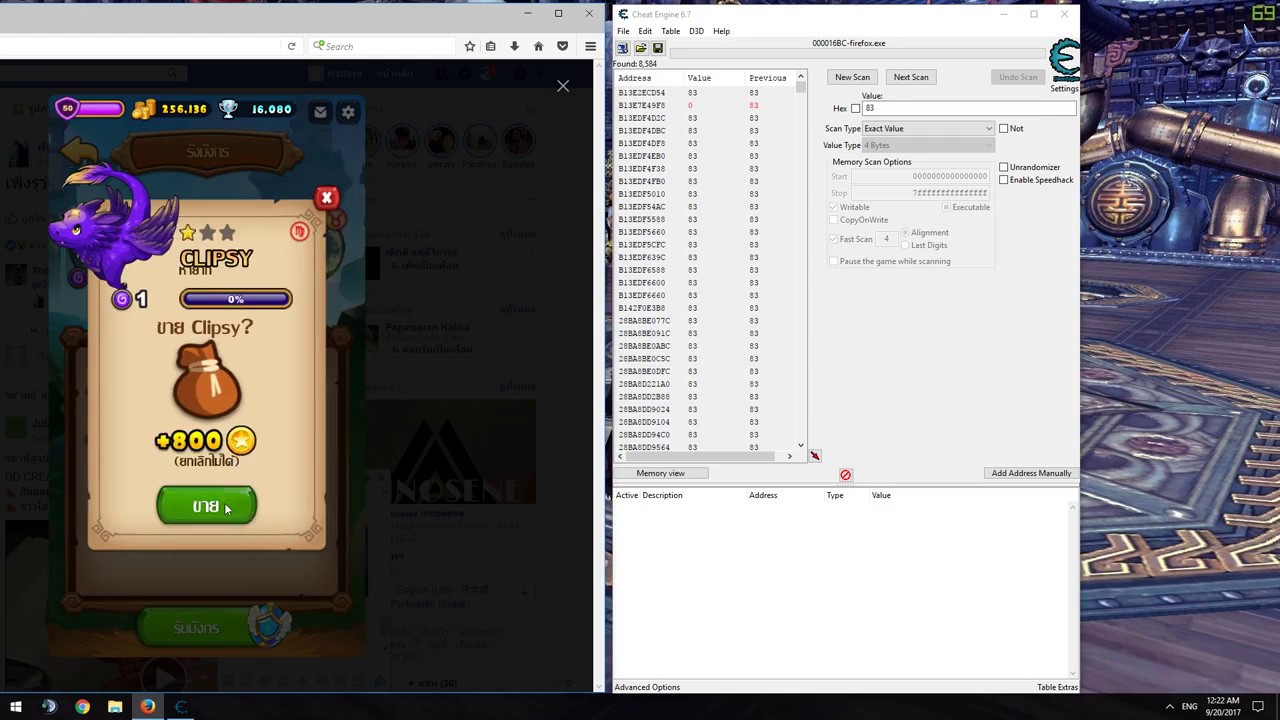The height and width of the screenshot is (720, 1280).
Task: Show hidden tray icons chevron
Action: pos(1169,707)
